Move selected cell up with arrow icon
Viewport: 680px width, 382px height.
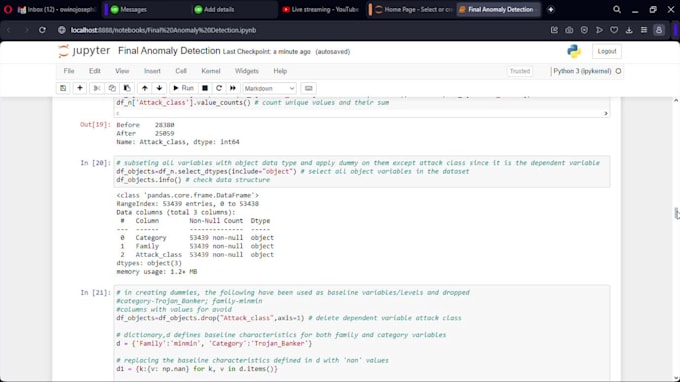click(x=144, y=88)
